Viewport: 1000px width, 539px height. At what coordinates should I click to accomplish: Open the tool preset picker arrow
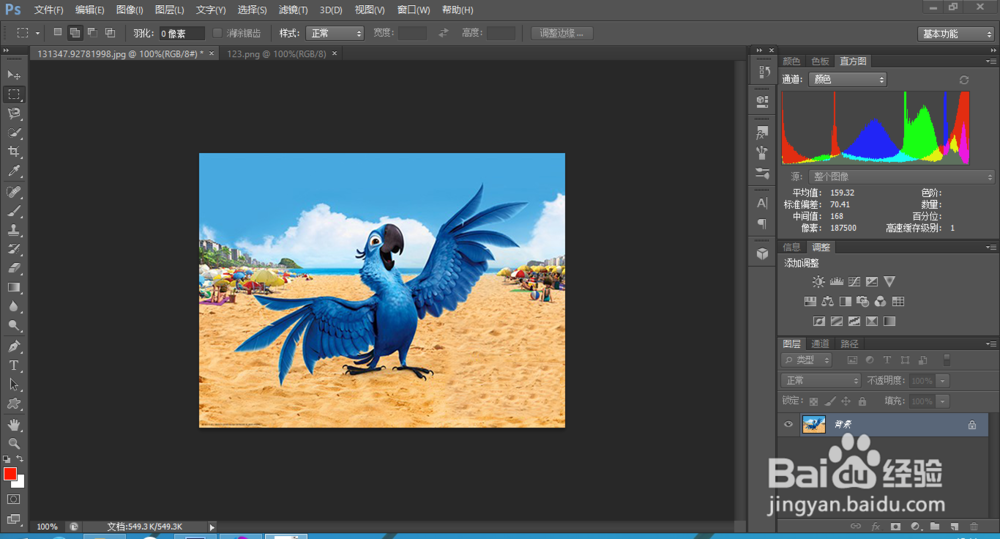(x=38, y=33)
